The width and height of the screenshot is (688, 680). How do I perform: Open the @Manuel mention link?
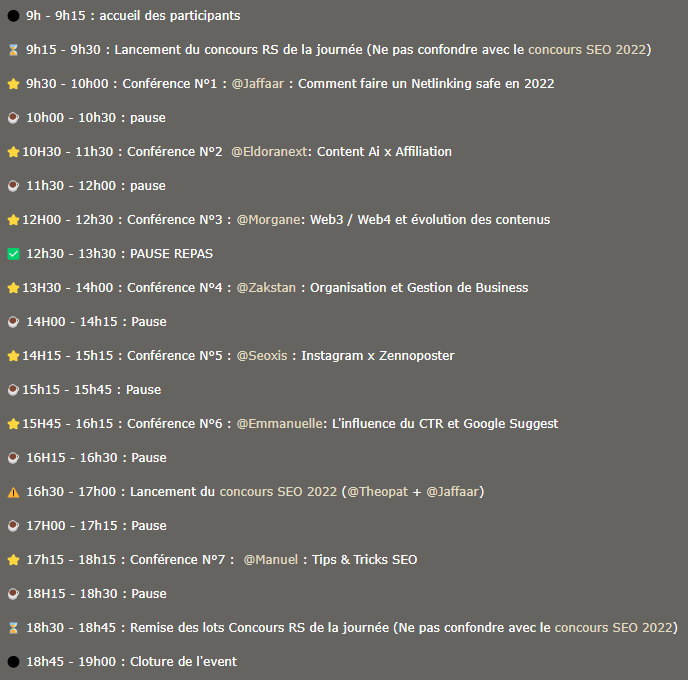(x=270, y=560)
